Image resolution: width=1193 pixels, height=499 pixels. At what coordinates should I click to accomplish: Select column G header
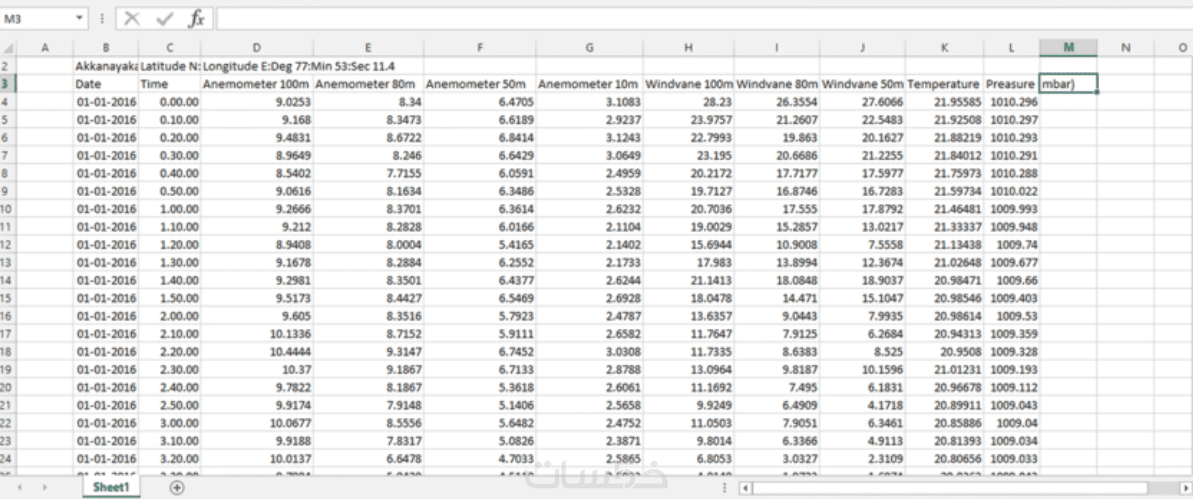[x=590, y=48]
